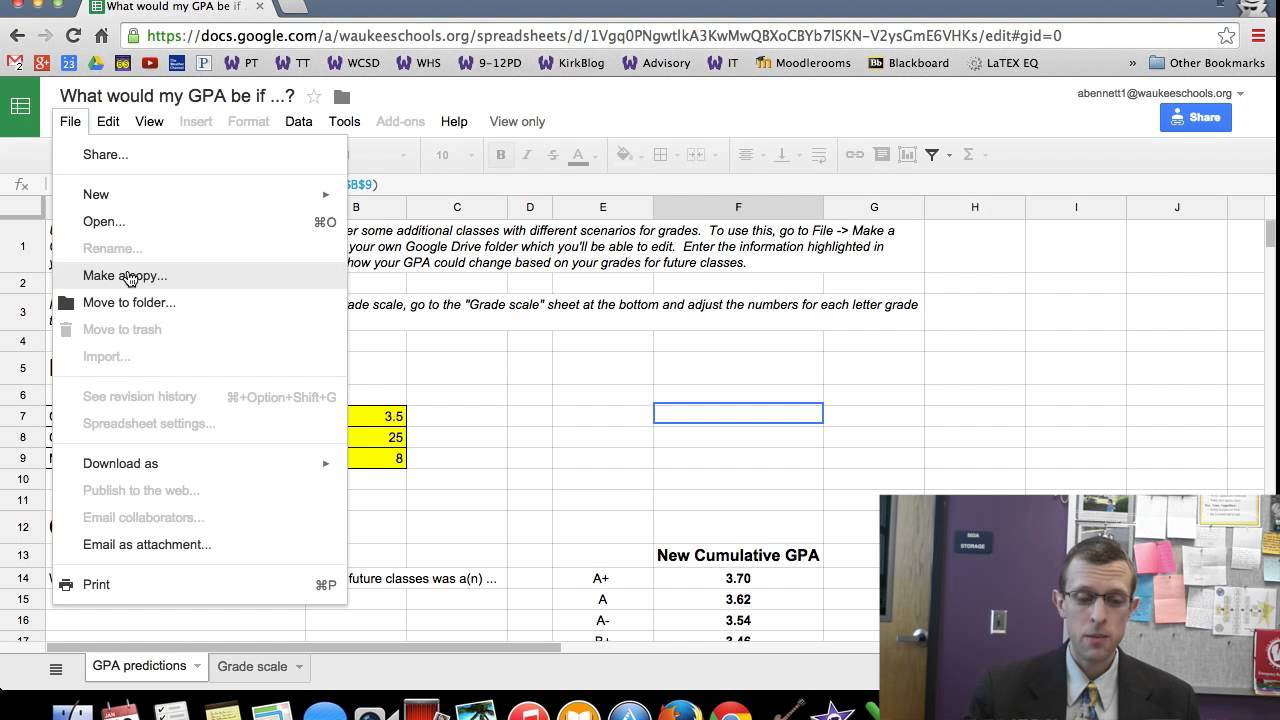Click the folder icon beside the title
The image size is (1280, 720).
click(x=342, y=97)
